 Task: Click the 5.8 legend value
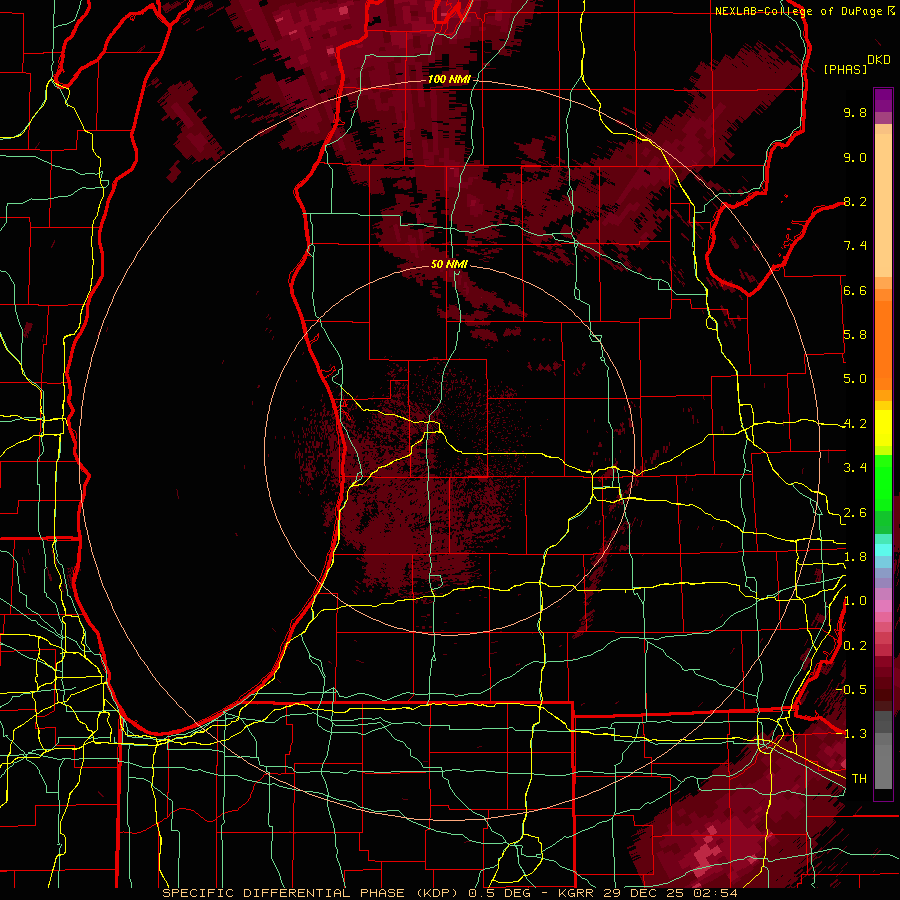[x=855, y=335]
